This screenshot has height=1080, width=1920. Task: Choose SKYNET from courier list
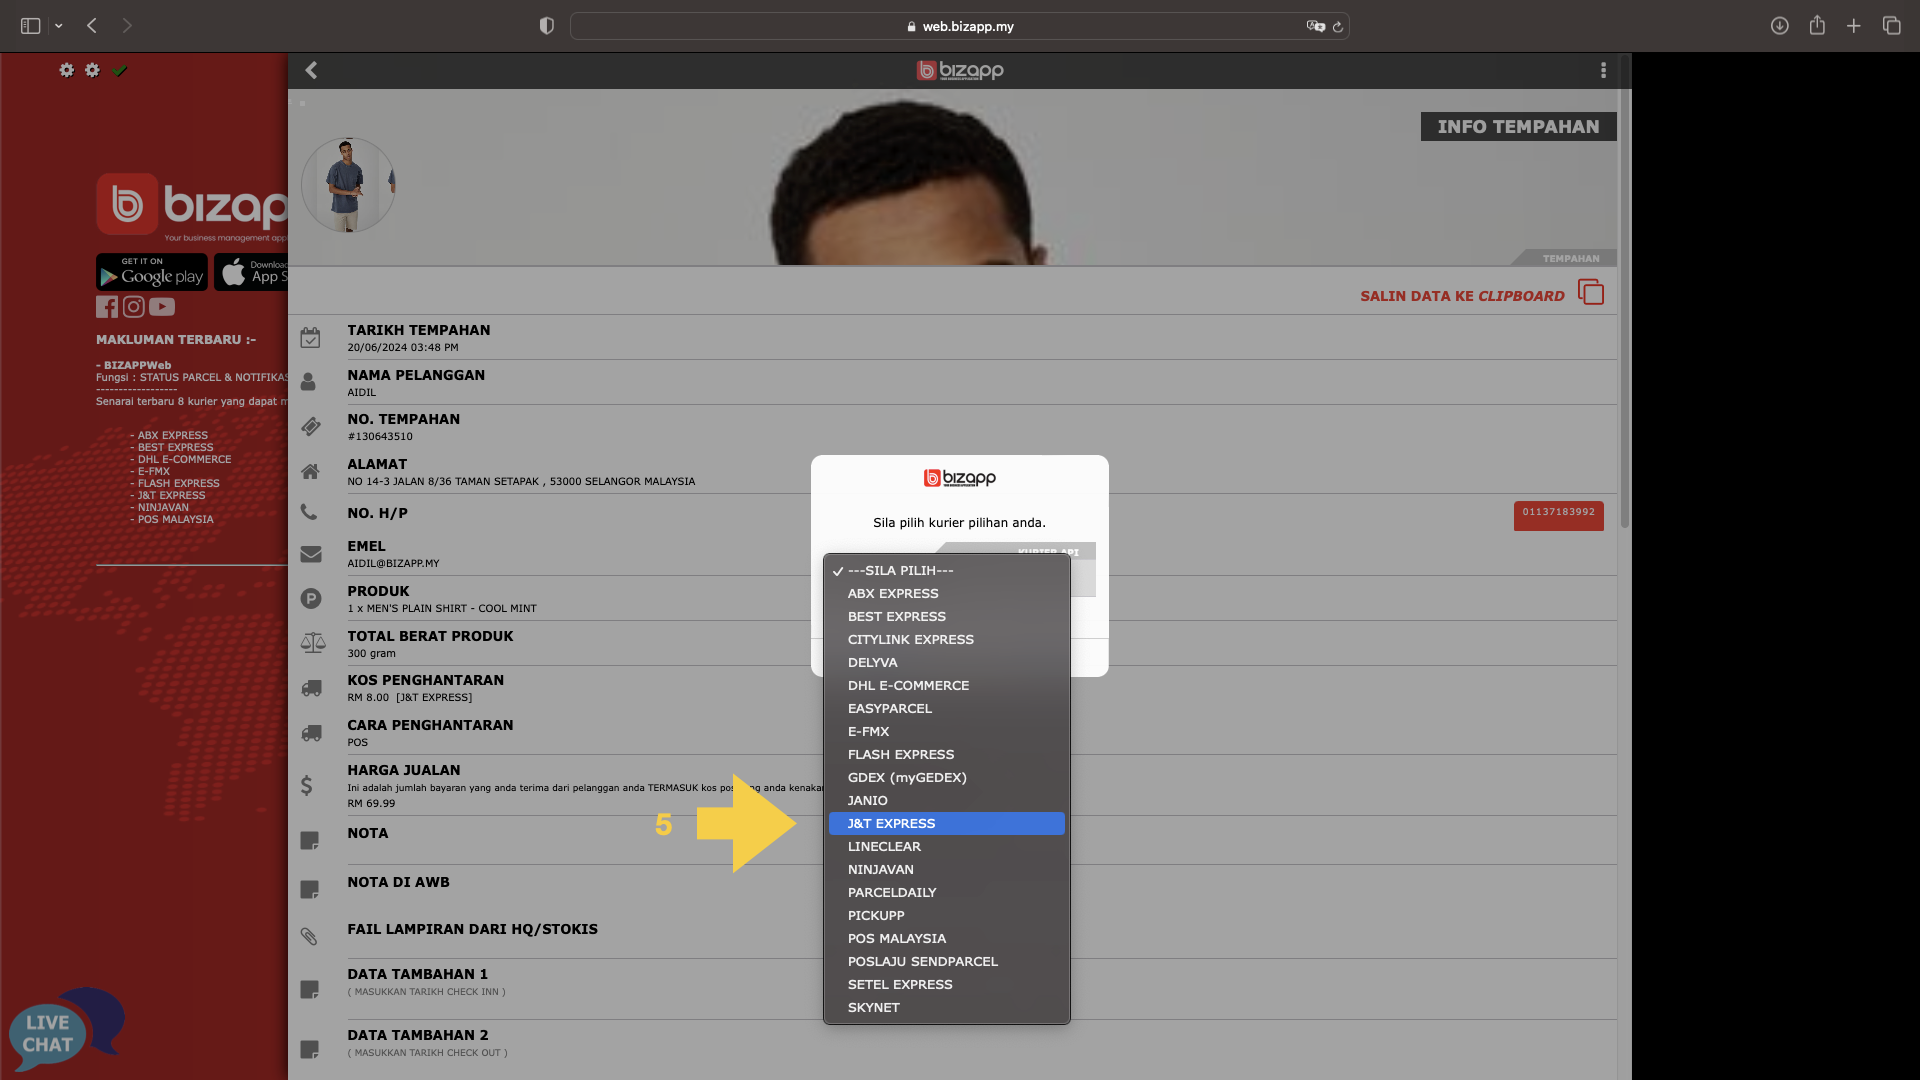click(x=947, y=1007)
